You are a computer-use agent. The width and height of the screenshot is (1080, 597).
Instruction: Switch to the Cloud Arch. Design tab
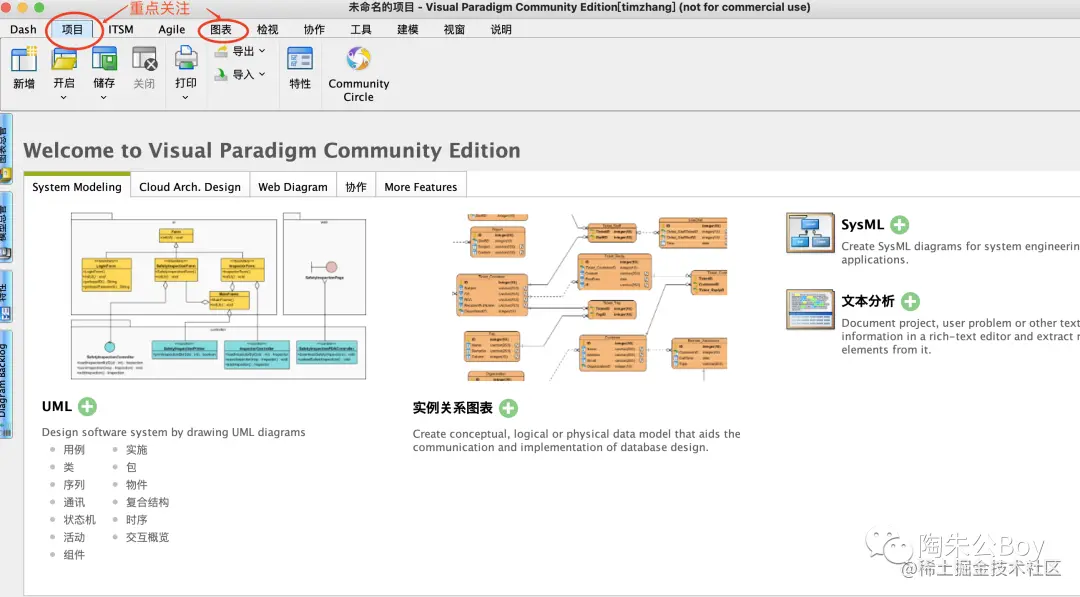190,187
